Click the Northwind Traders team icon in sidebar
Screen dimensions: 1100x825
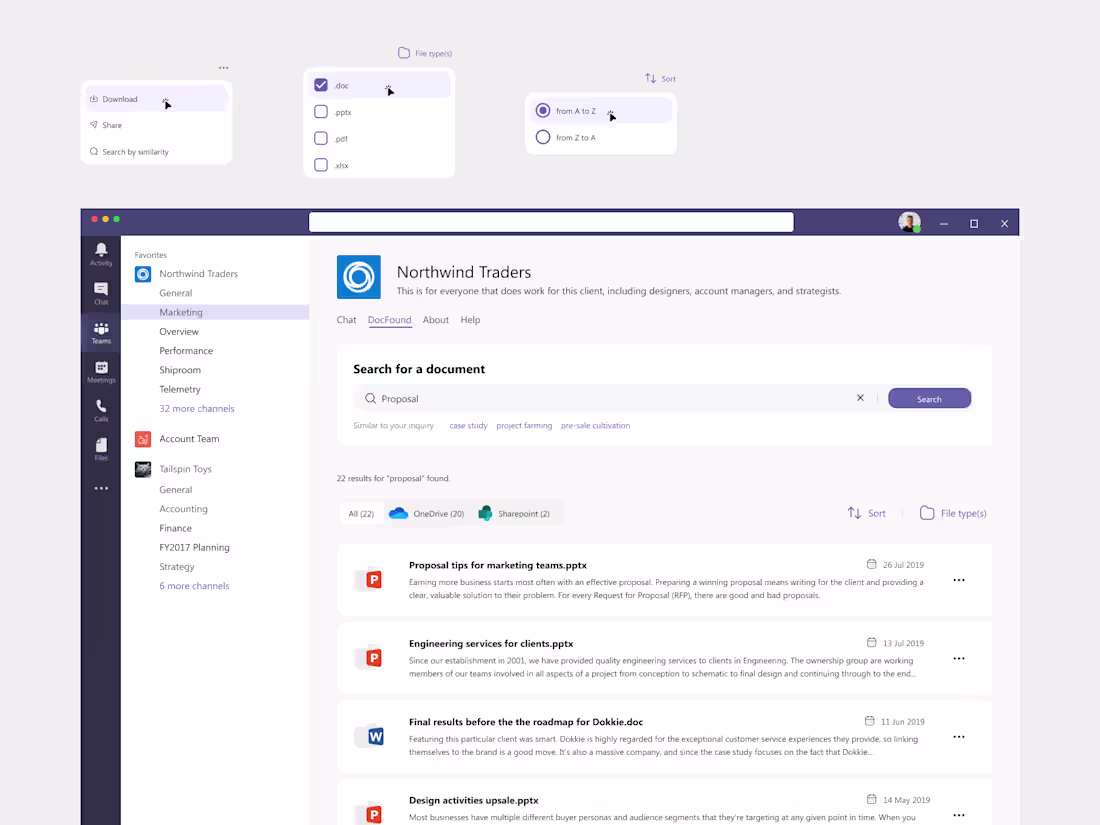[x=143, y=274]
